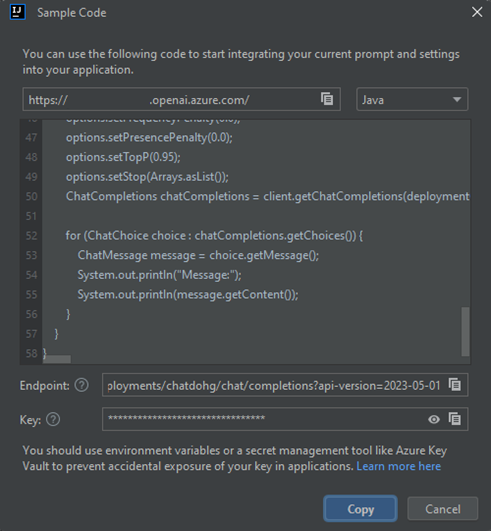
Task: Click into the https URL field
Action: [x=171, y=99]
